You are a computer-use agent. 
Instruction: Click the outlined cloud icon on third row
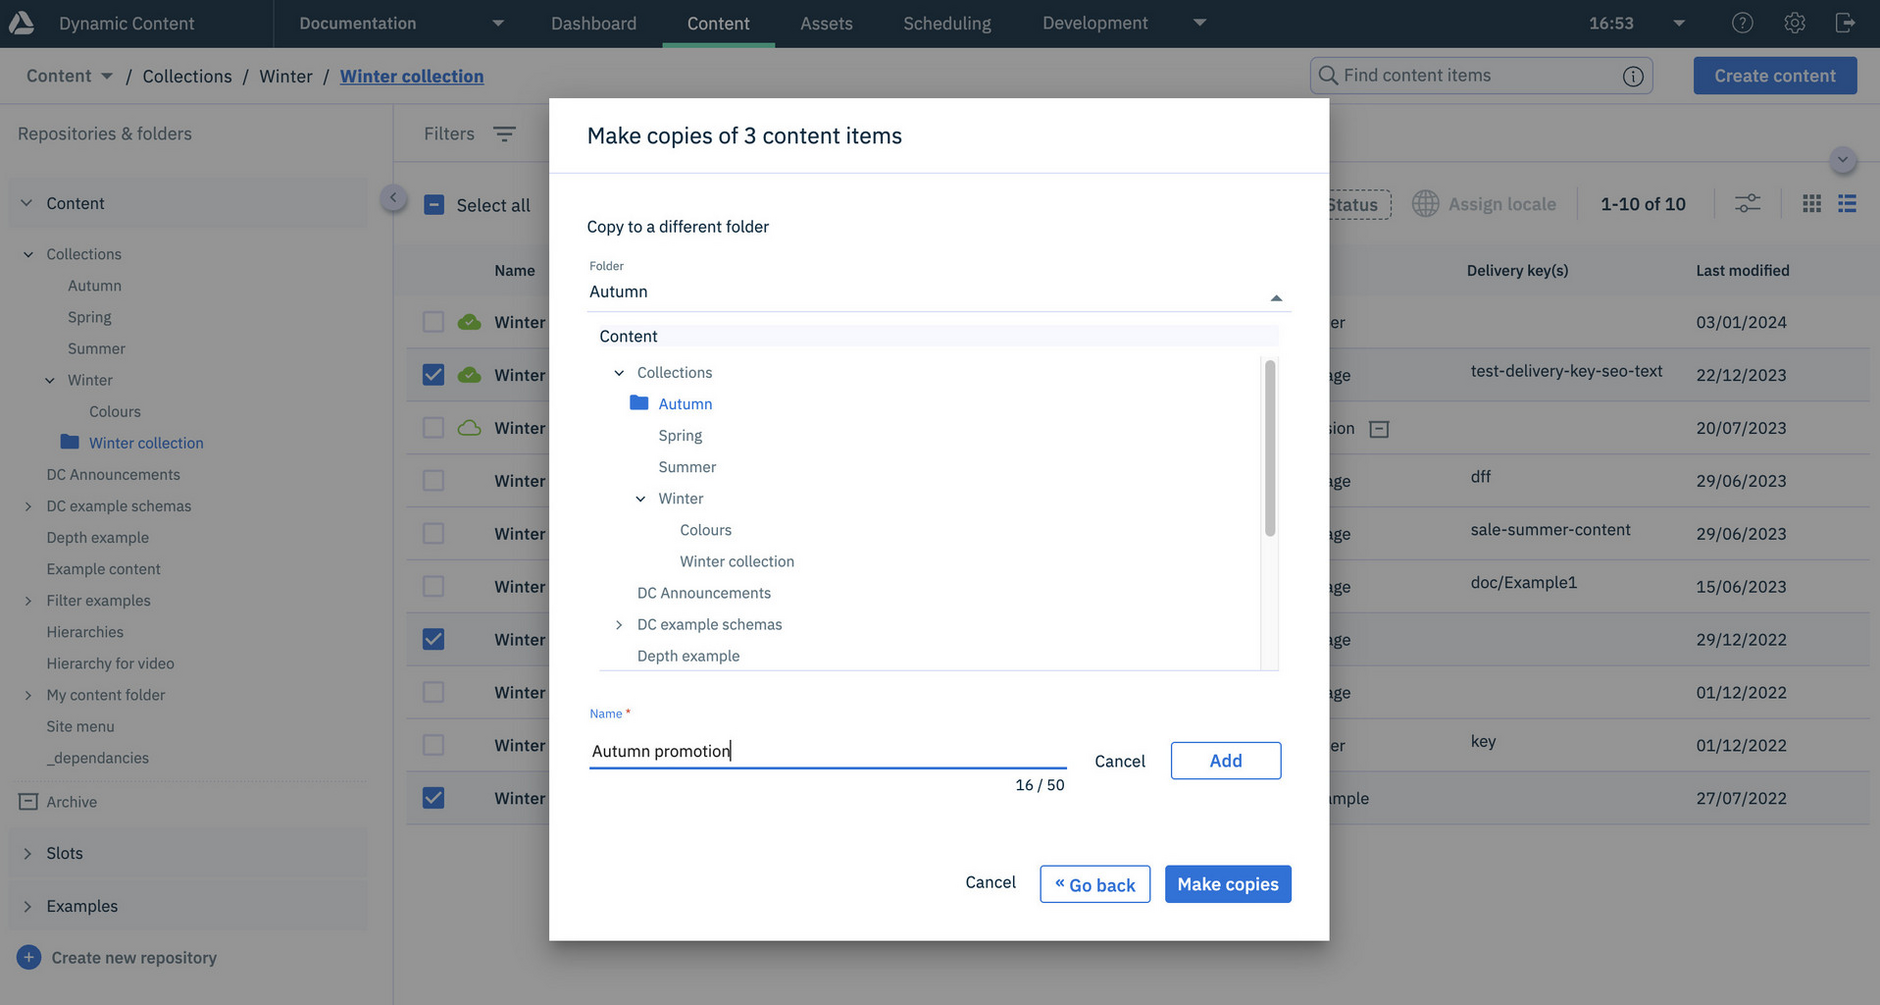(x=469, y=428)
